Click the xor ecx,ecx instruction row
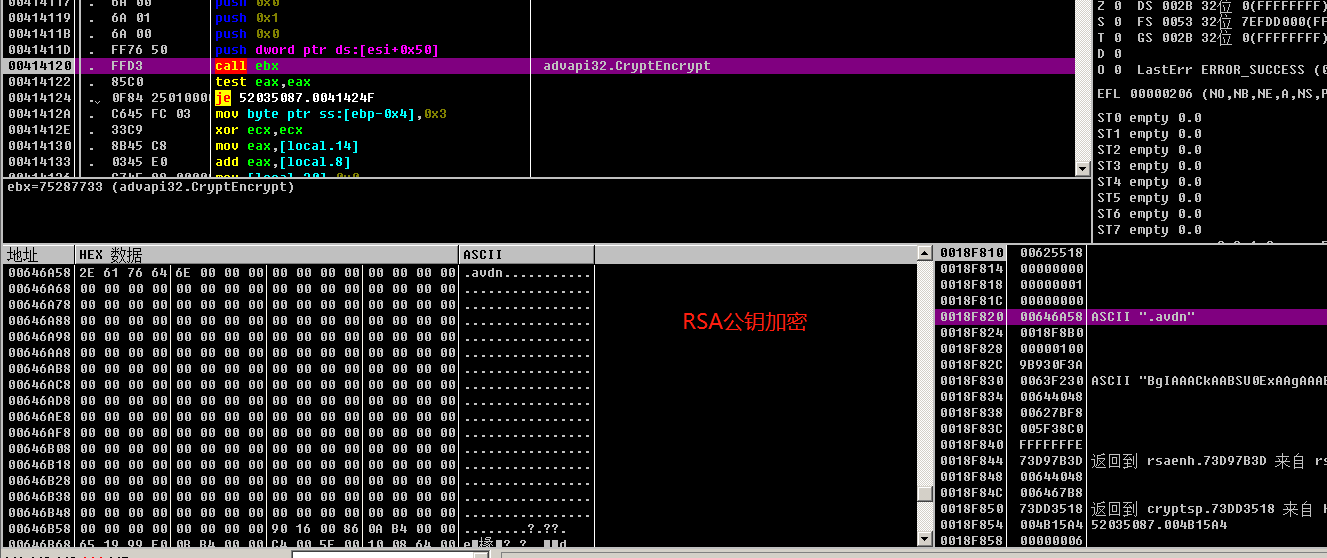1327x558 pixels. click(259, 130)
